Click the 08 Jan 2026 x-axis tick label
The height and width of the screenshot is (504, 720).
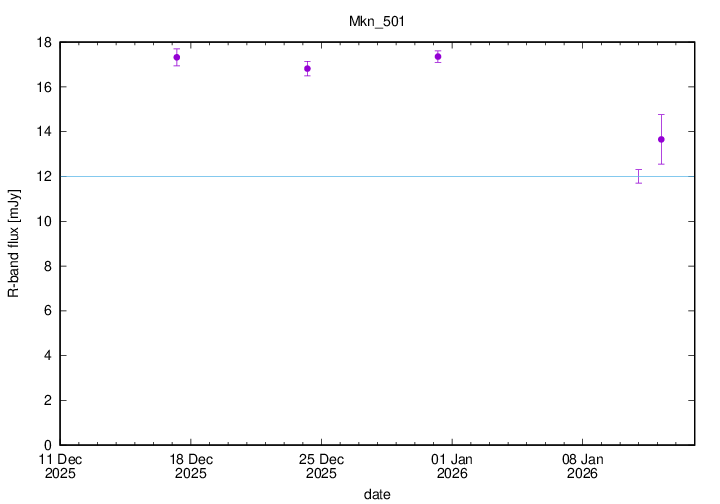(x=582, y=466)
